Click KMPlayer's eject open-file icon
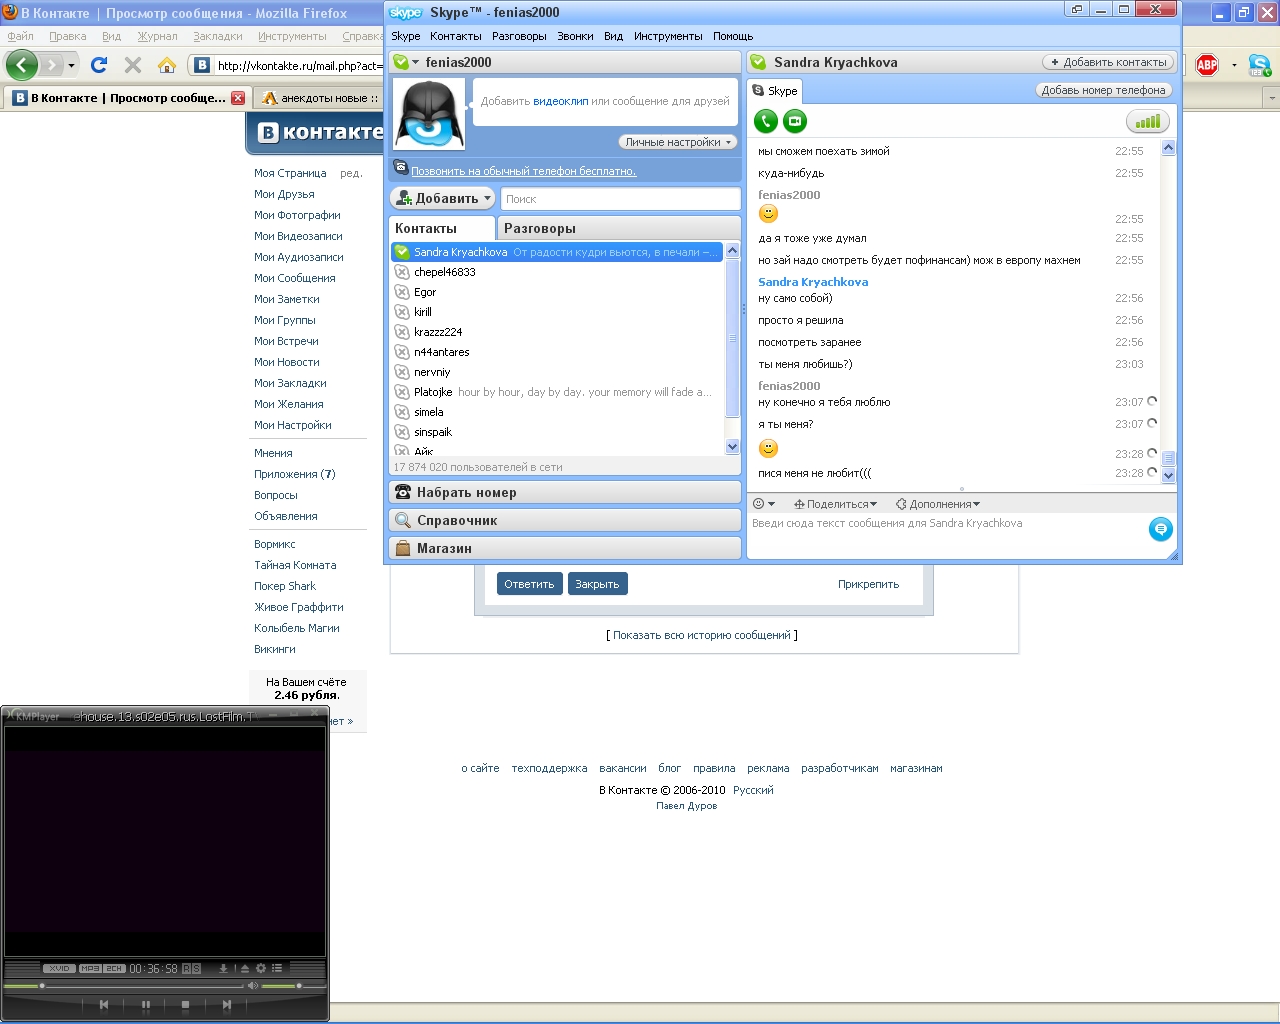This screenshot has width=1280, height=1024. [x=244, y=968]
